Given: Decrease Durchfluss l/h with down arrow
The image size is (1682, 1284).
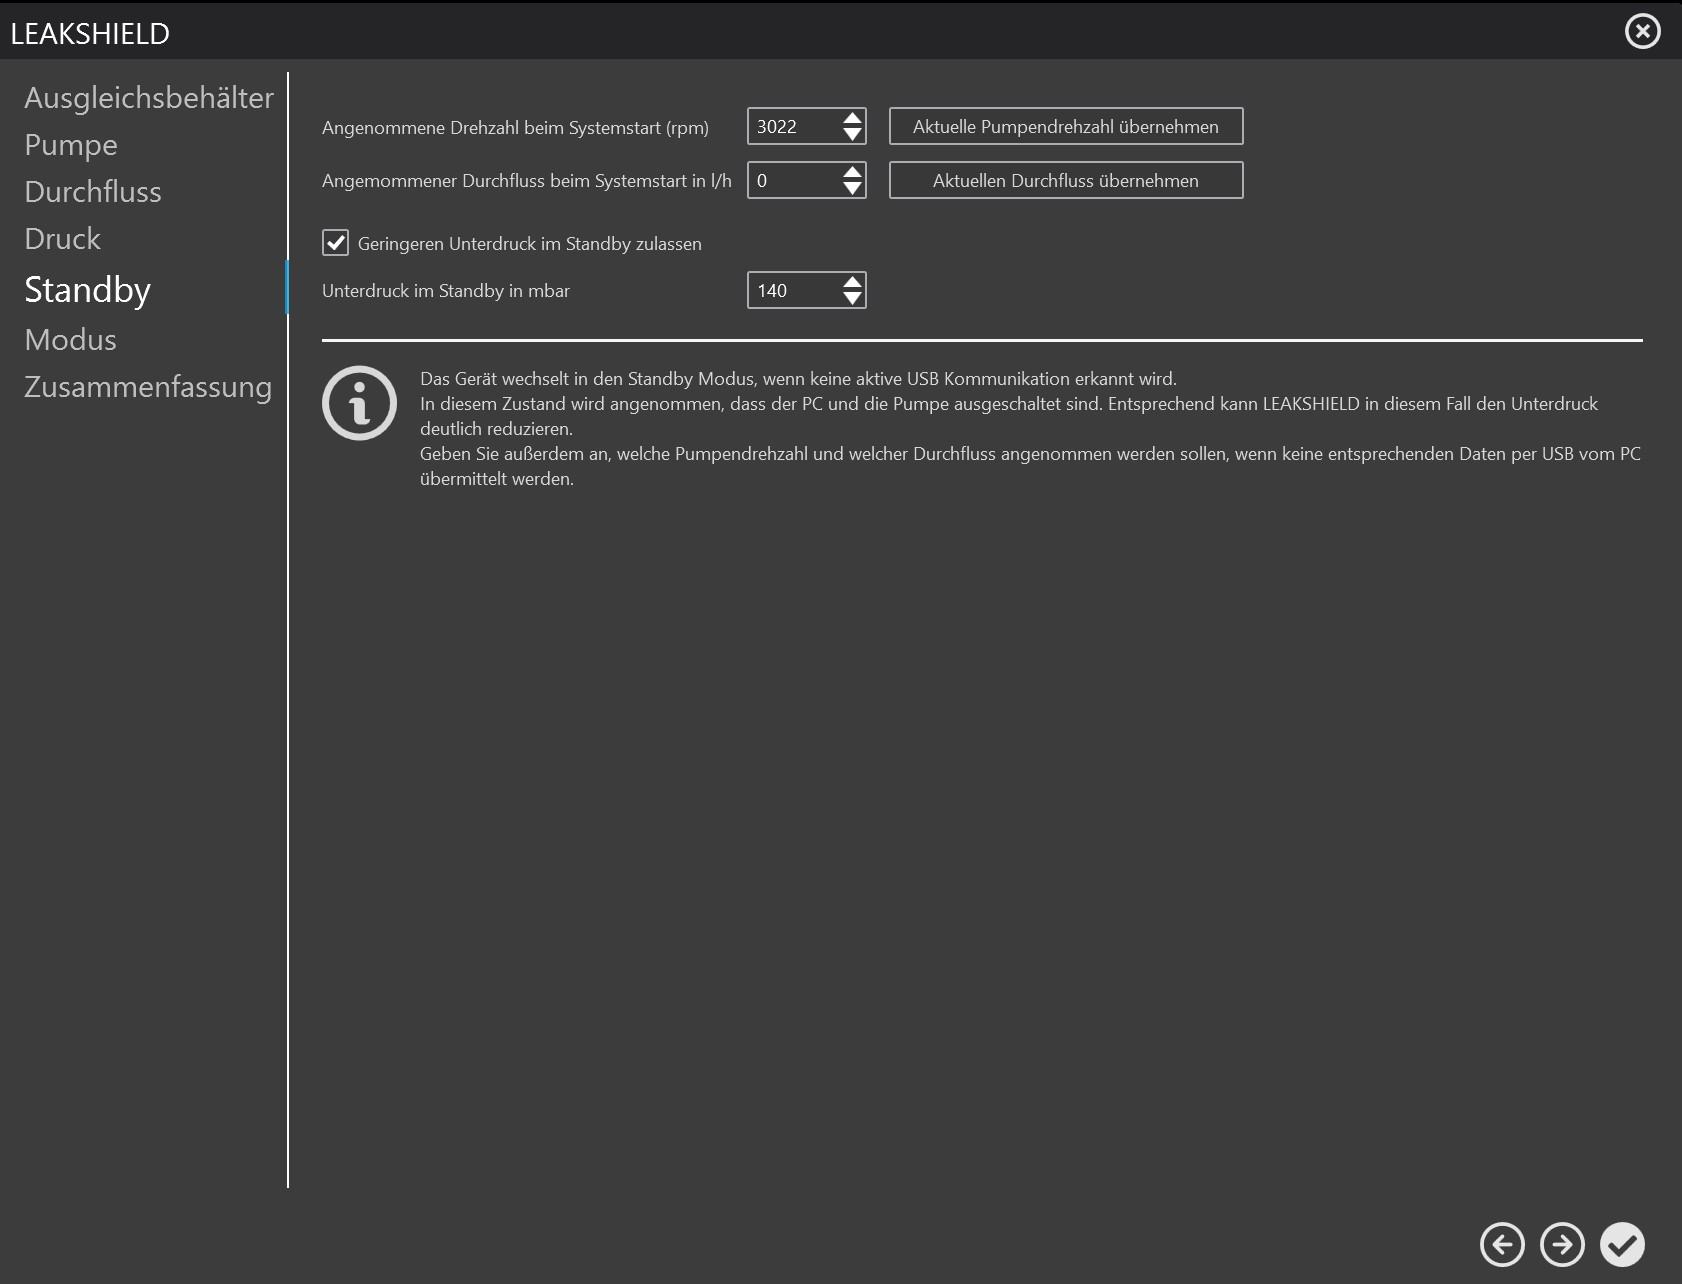Looking at the screenshot, I should [x=852, y=189].
